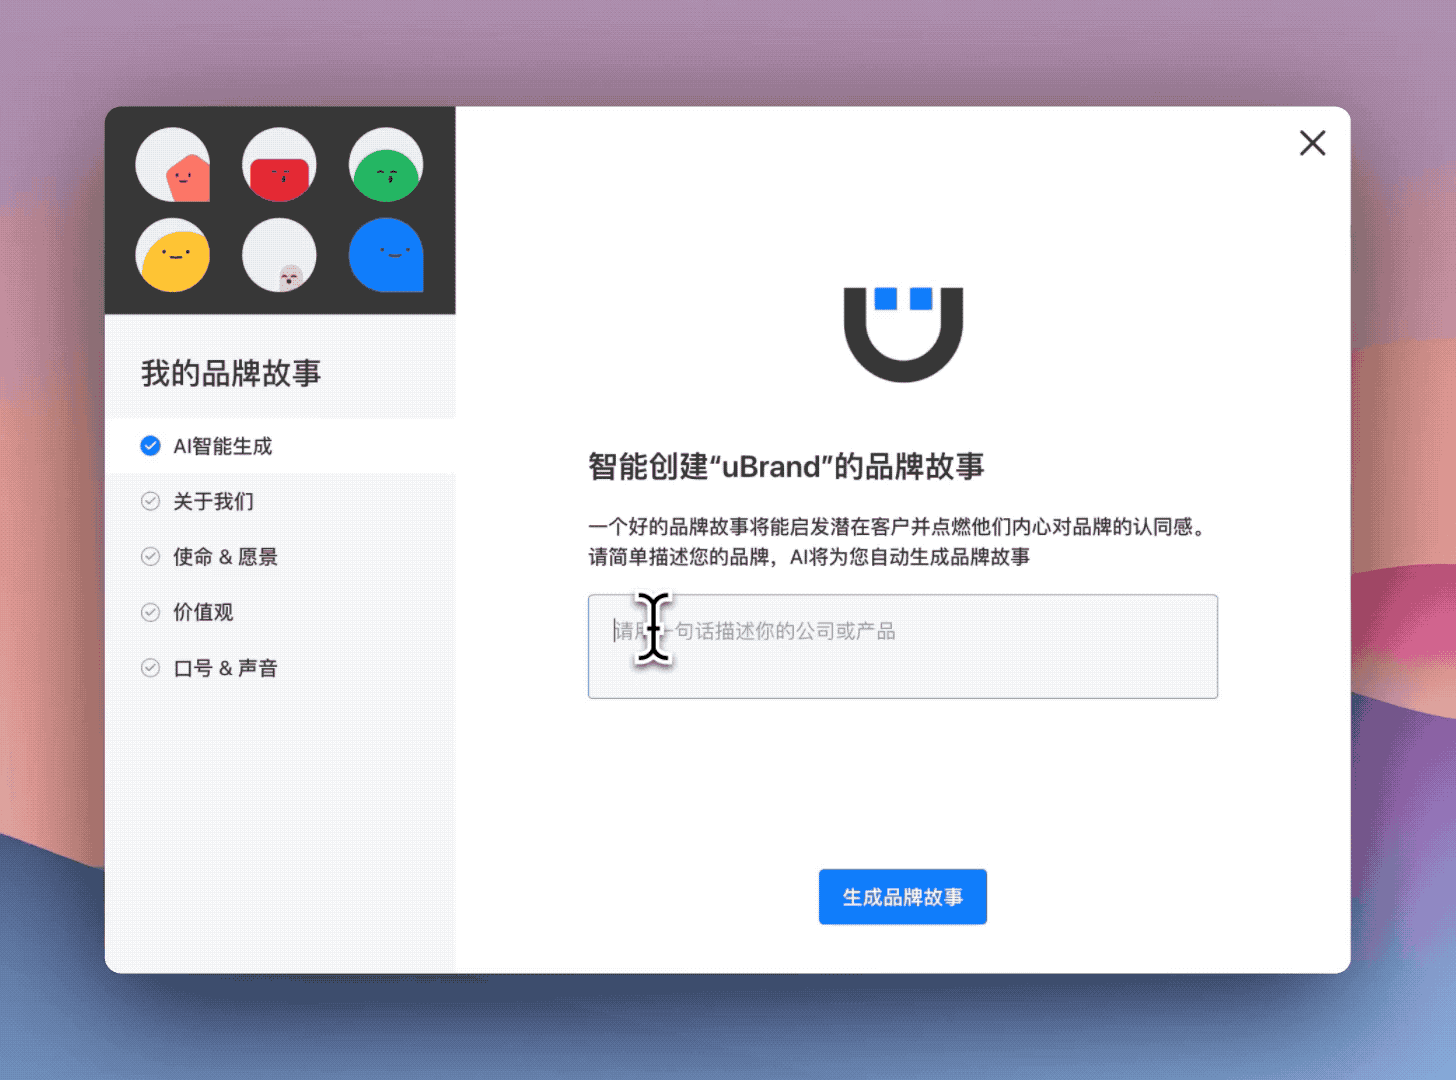Select the yellow smiling mascot avatar
Screen dimensions: 1456x1080
pos(173,255)
